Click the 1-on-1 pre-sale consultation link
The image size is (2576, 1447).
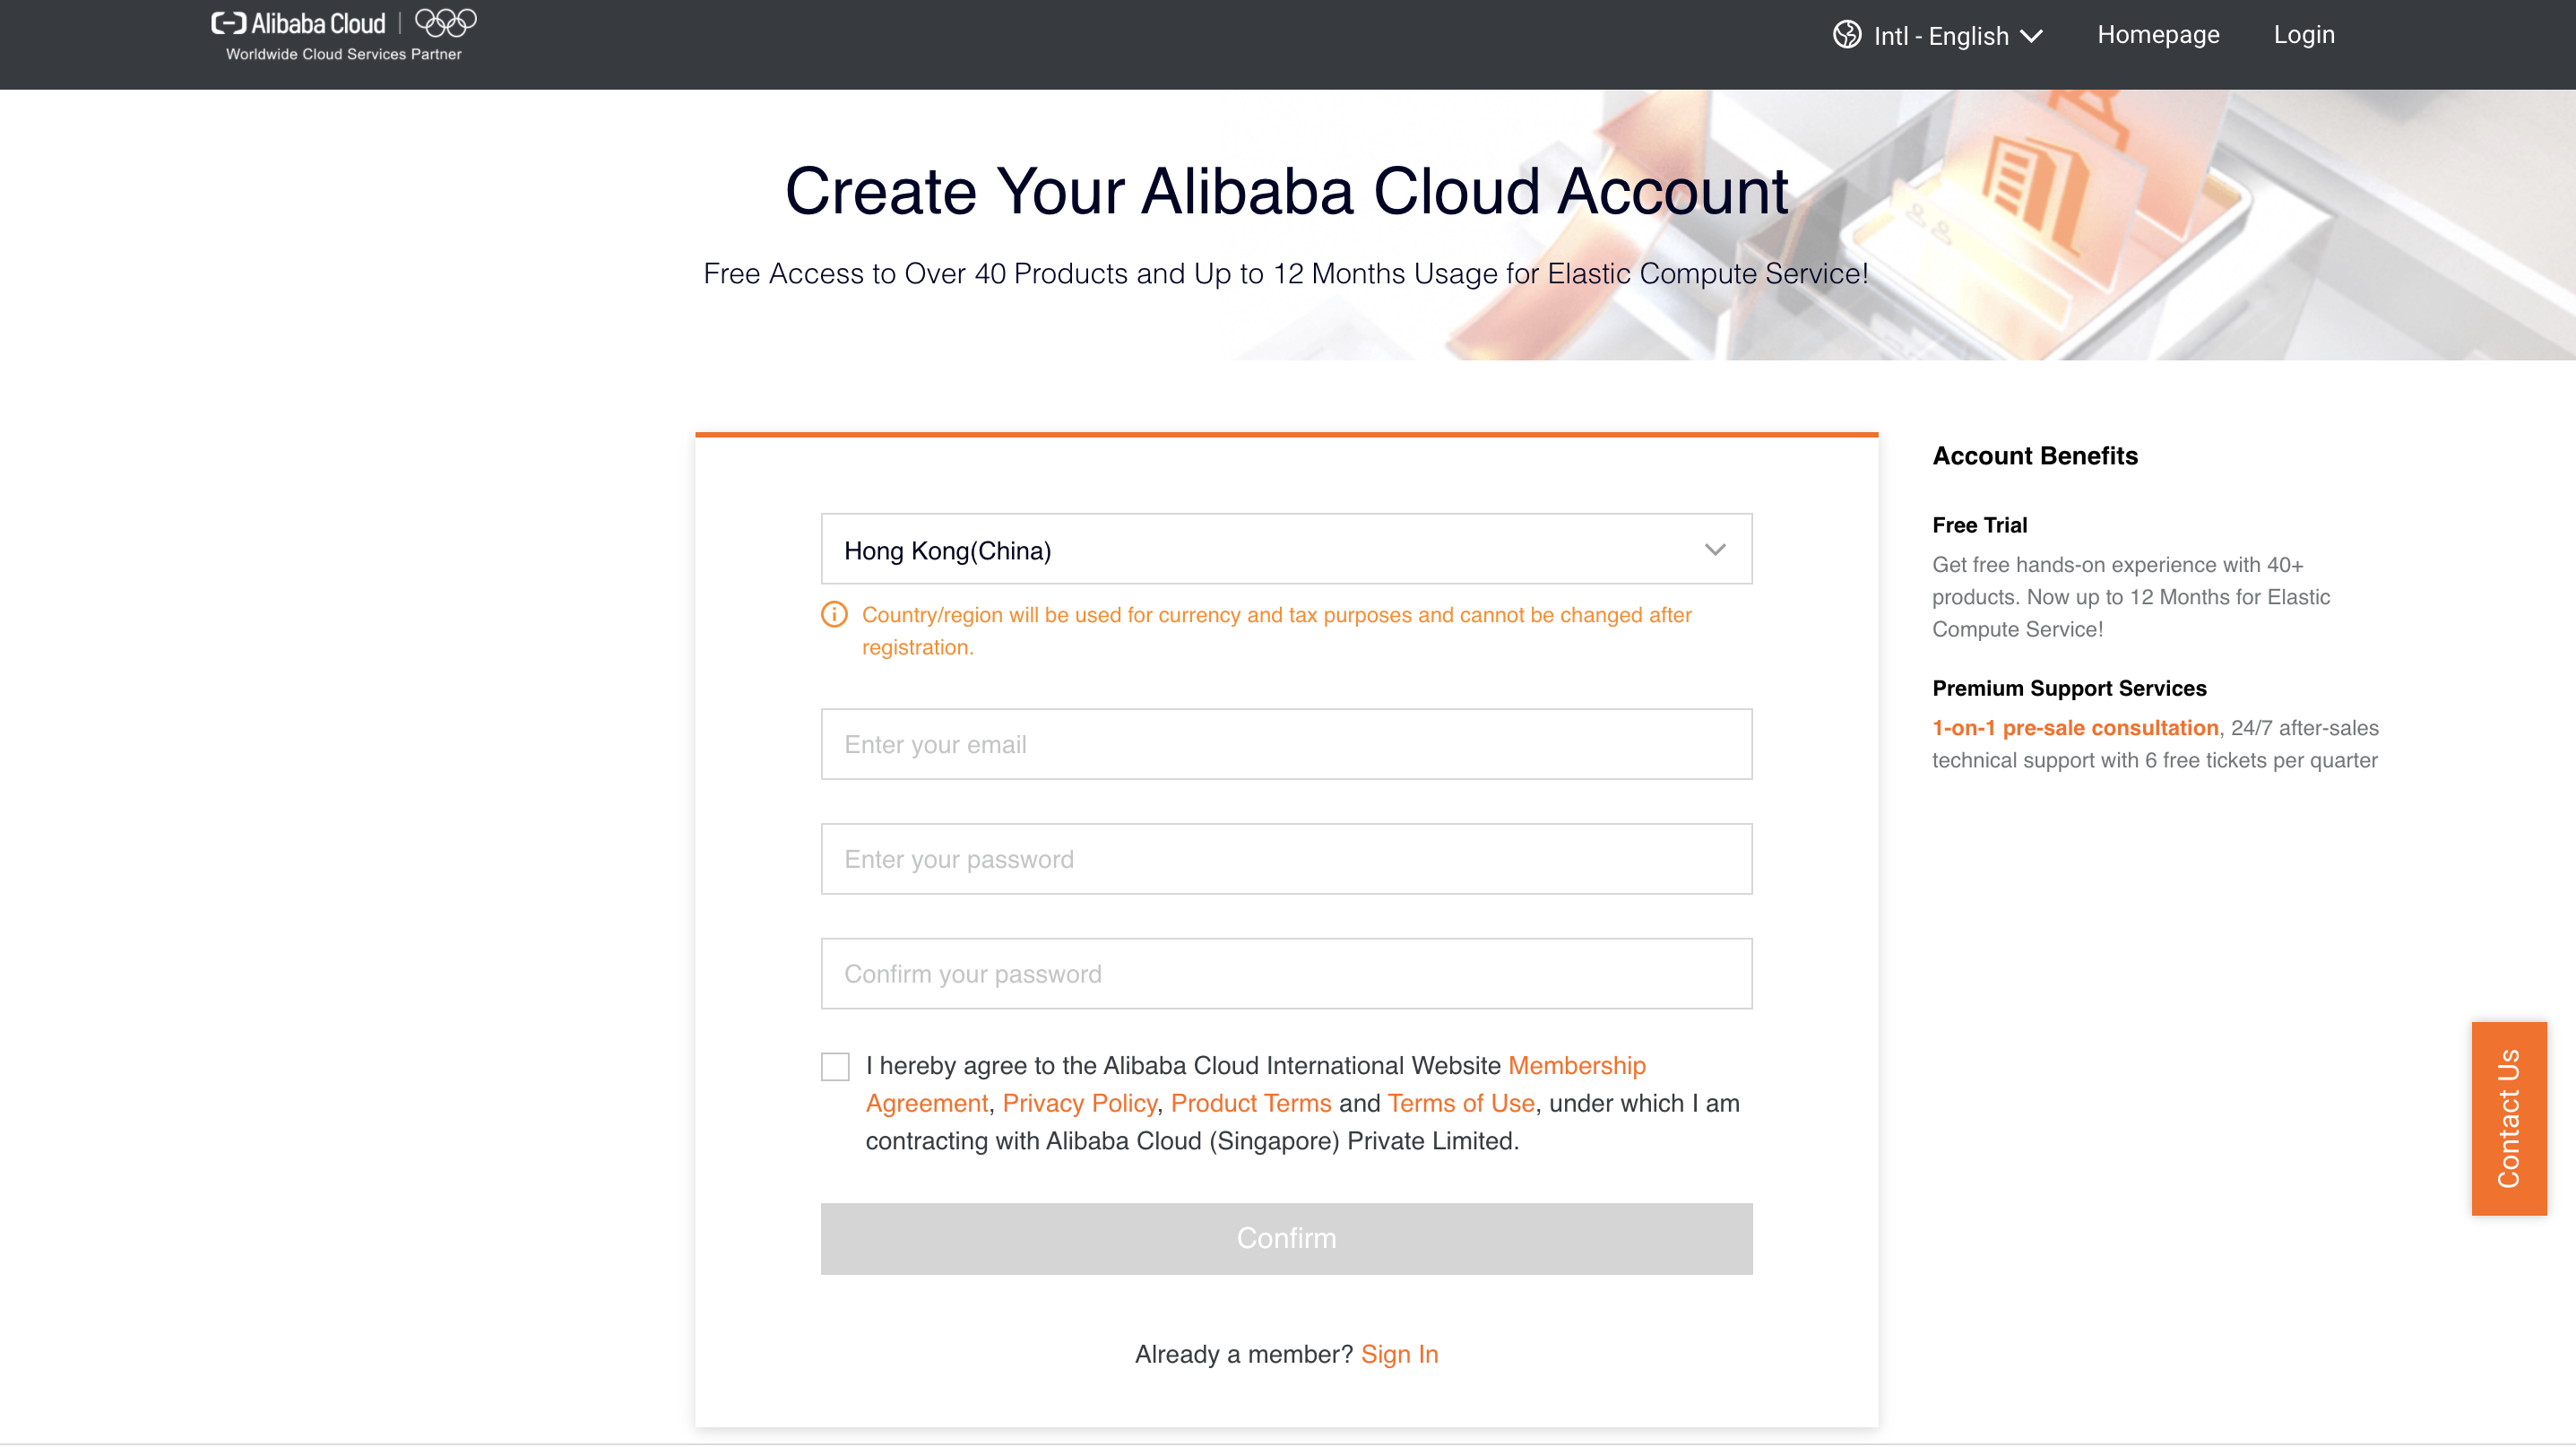pos(2074,727)
